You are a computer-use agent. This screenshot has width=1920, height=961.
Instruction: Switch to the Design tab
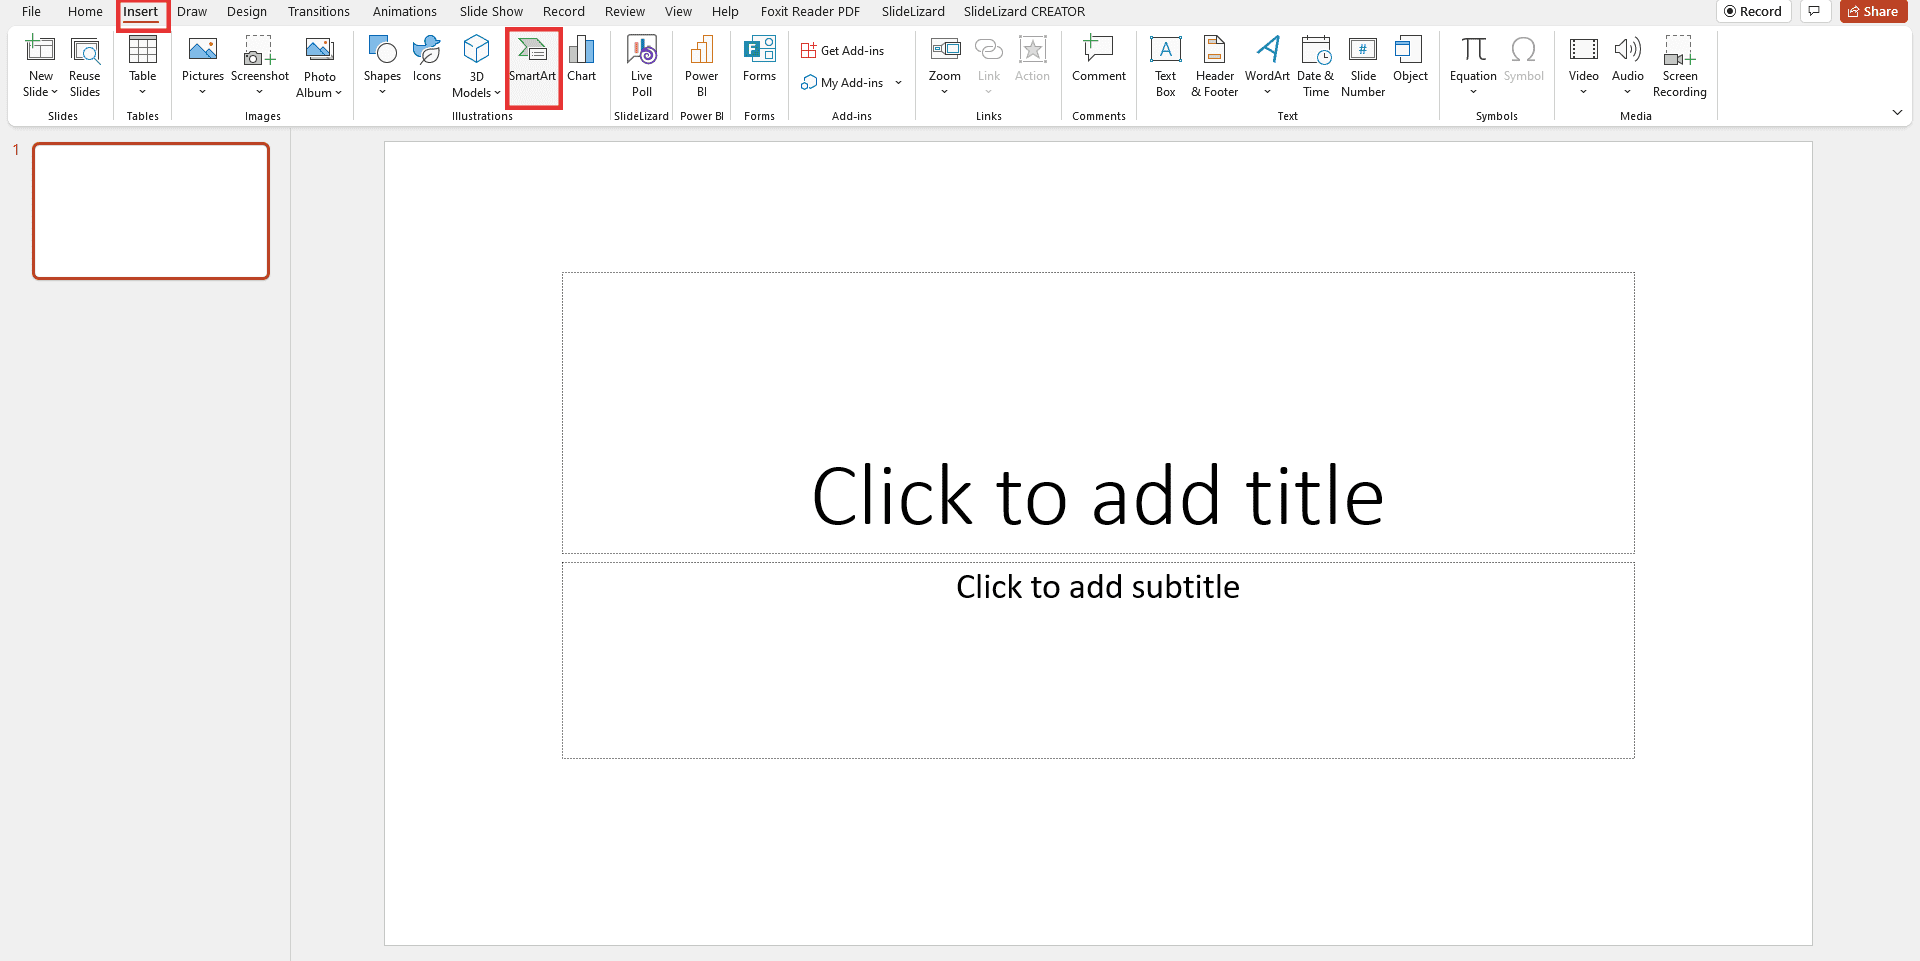[x=246, y=11]
